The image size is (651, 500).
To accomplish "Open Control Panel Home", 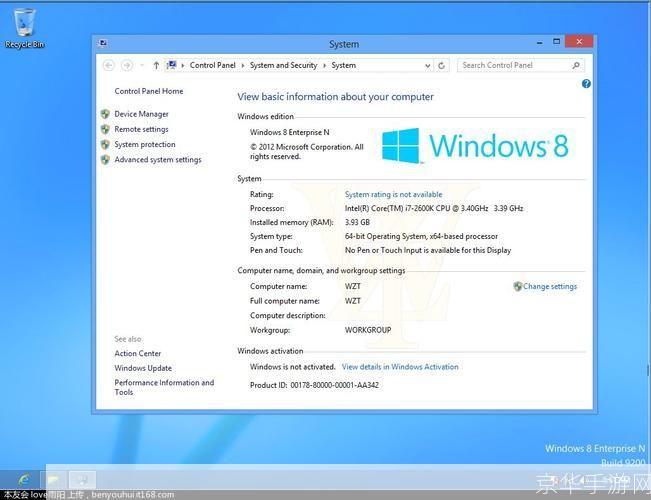I will (x=149, y=91).
